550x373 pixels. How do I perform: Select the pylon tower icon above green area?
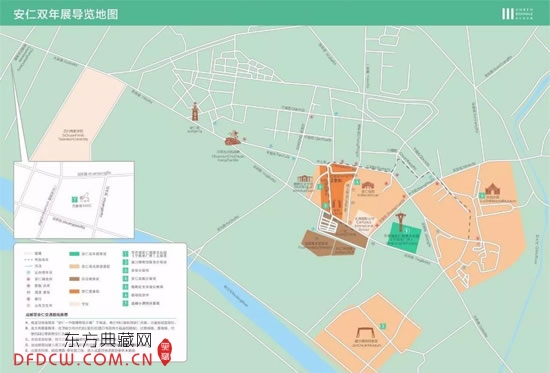(400, 222)
